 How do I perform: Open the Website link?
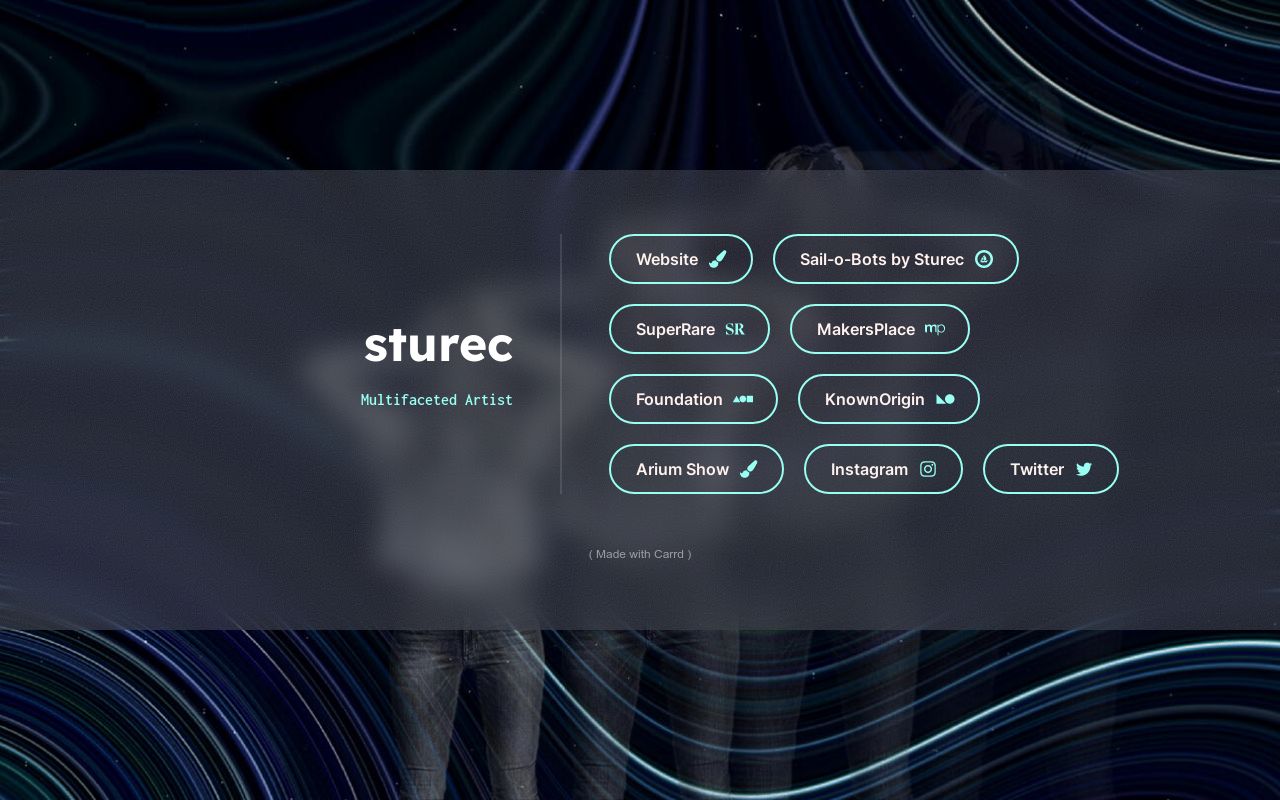[x=680, y=259]
